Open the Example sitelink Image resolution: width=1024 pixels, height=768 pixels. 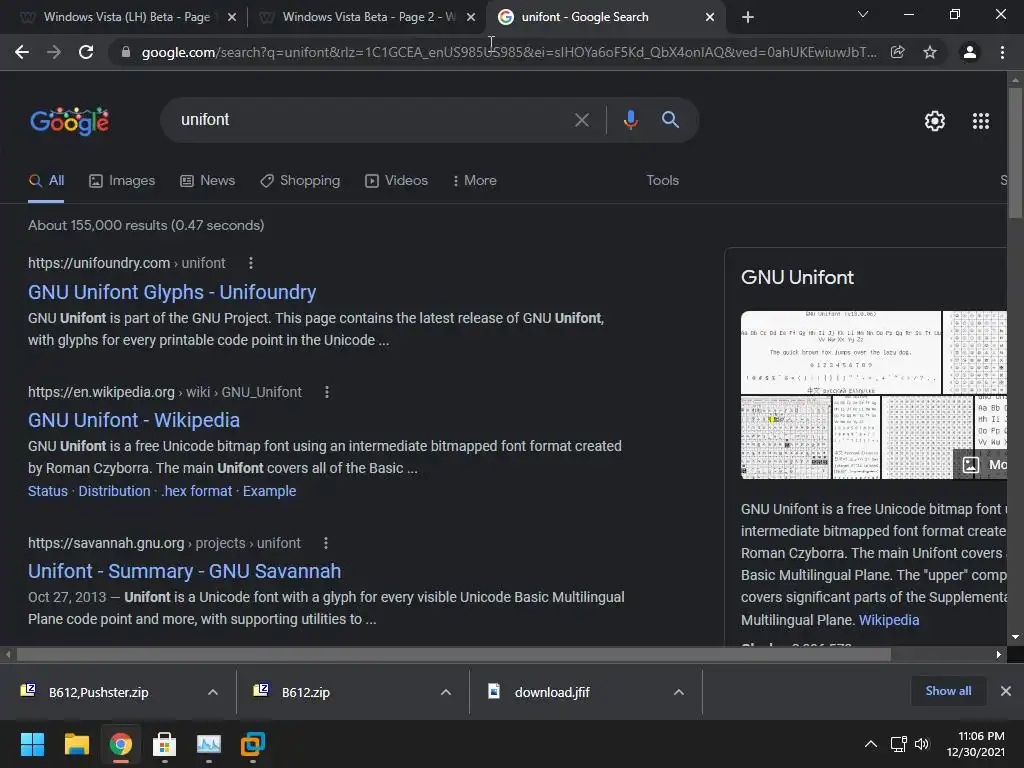[269, 491]
